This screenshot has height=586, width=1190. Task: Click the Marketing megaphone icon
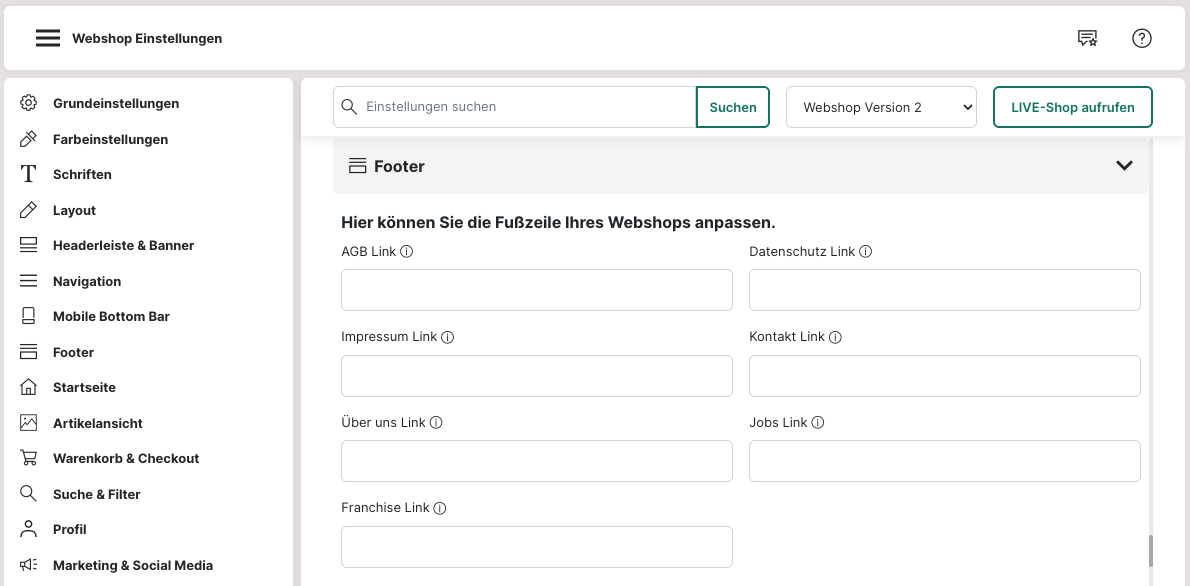[29, 565]
